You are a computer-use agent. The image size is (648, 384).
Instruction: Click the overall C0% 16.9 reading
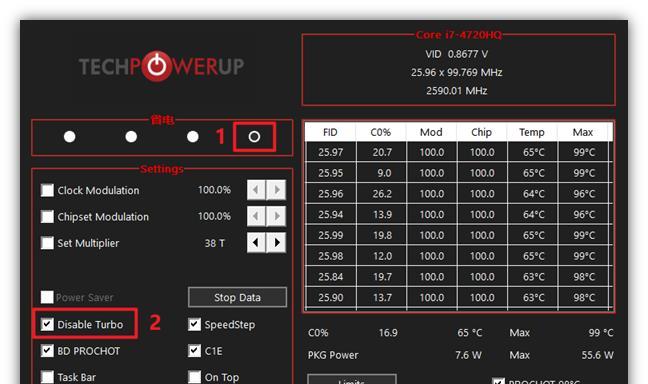(x=388, y=333)
